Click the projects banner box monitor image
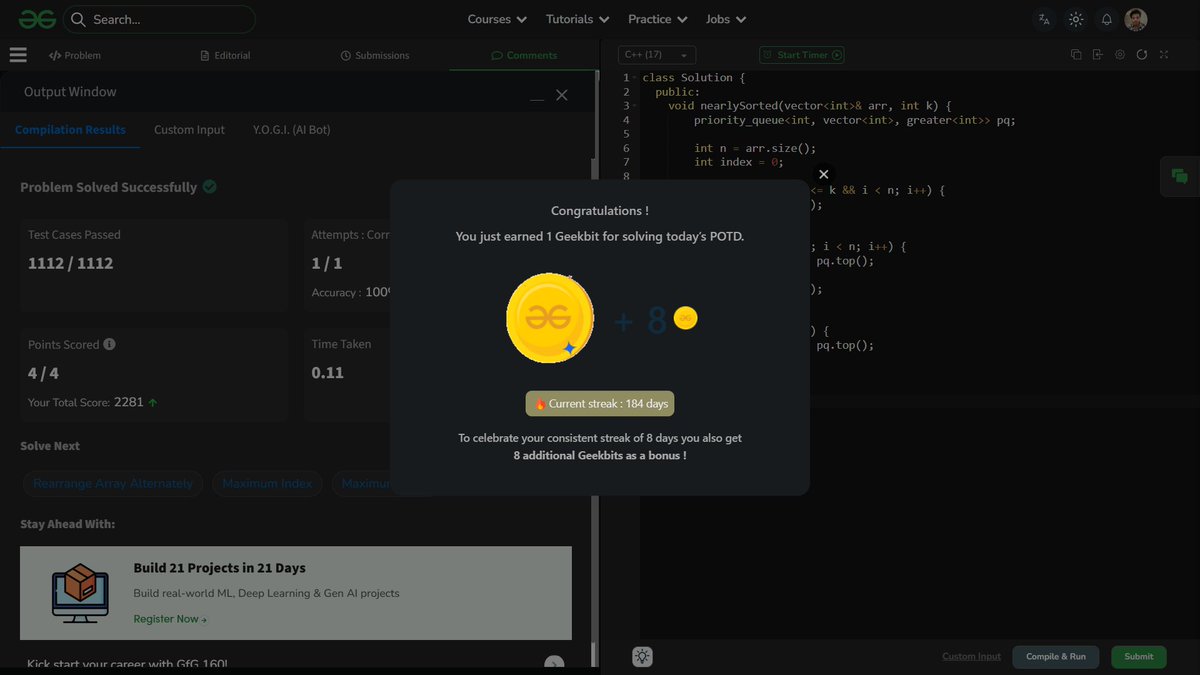The image size is (1200, 675). [80, 593]
